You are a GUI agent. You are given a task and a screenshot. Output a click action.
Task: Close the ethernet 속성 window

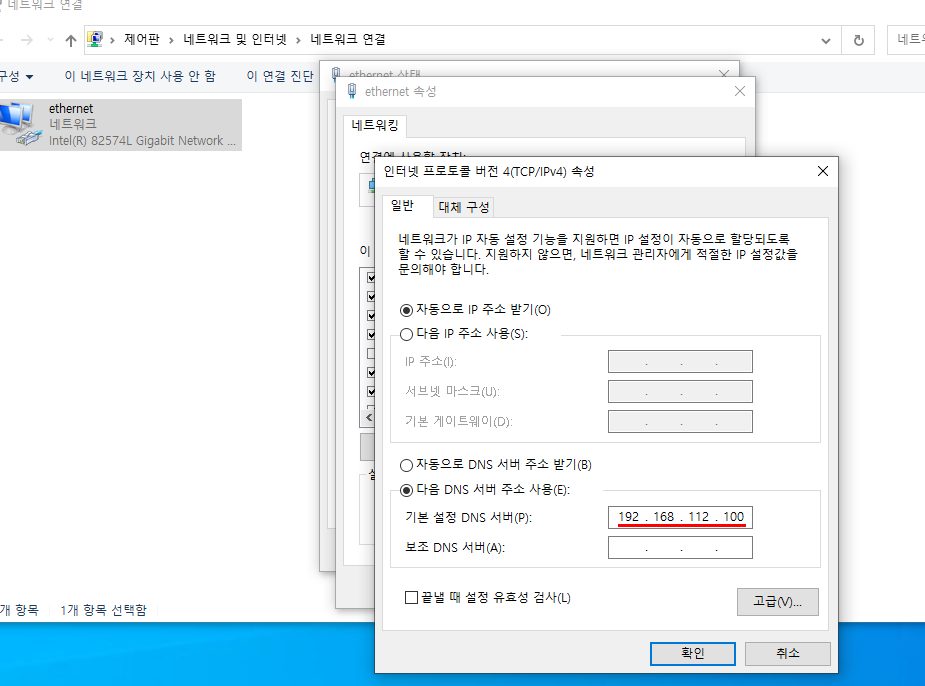click(740, 91)
